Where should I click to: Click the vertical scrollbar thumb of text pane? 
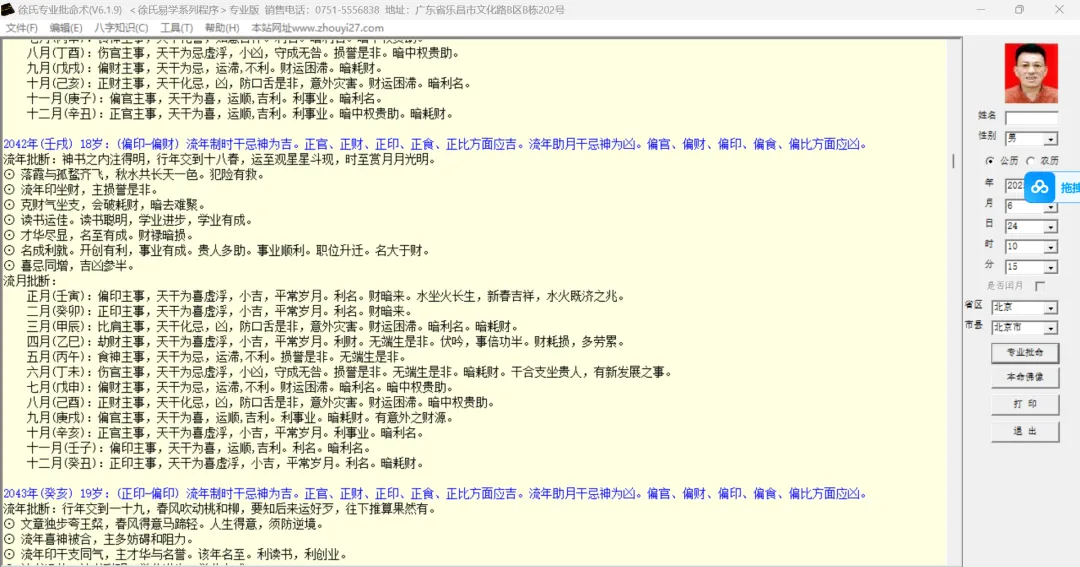point(954,161)
